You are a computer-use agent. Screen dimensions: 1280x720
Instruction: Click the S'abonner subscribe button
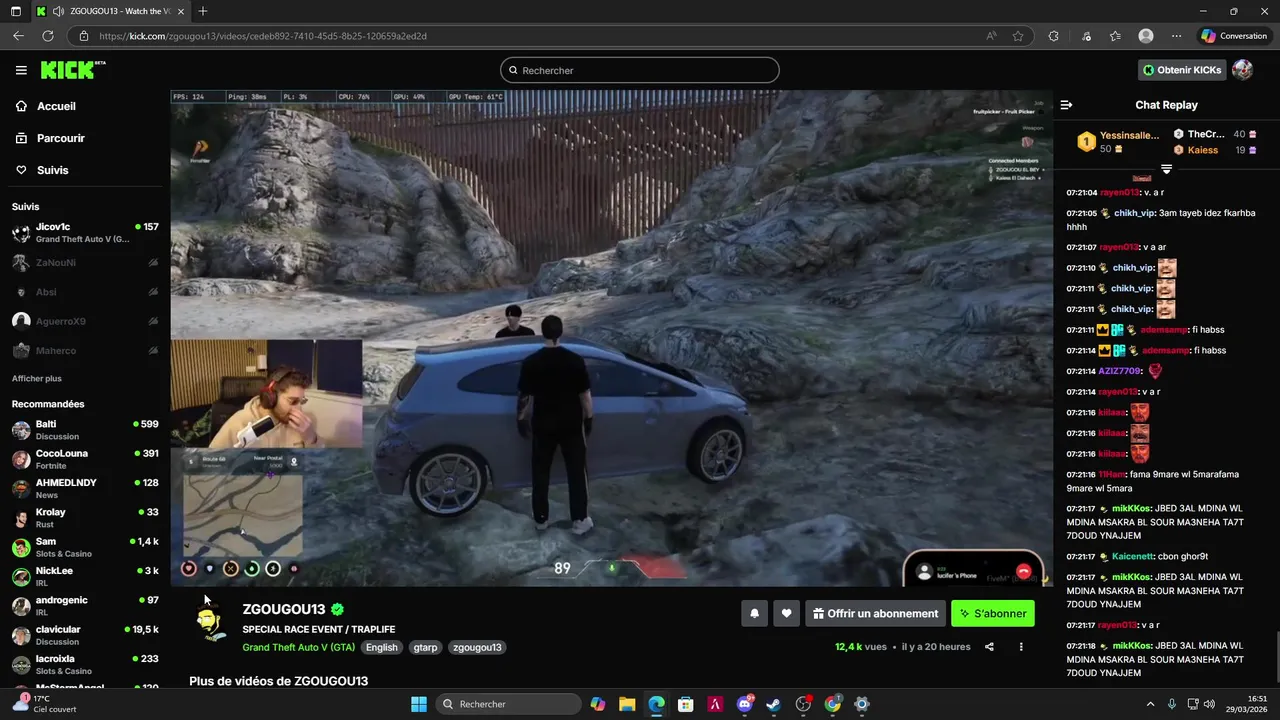(x=993, y=614)
